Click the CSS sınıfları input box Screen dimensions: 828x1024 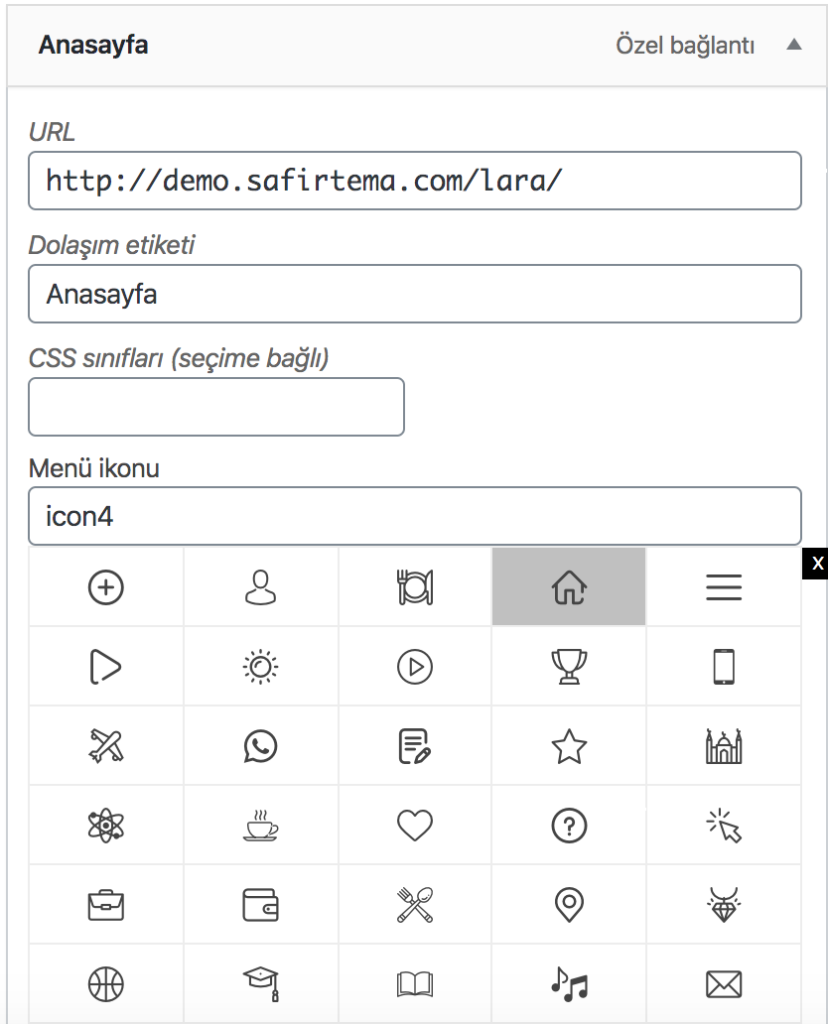(216, 407)
